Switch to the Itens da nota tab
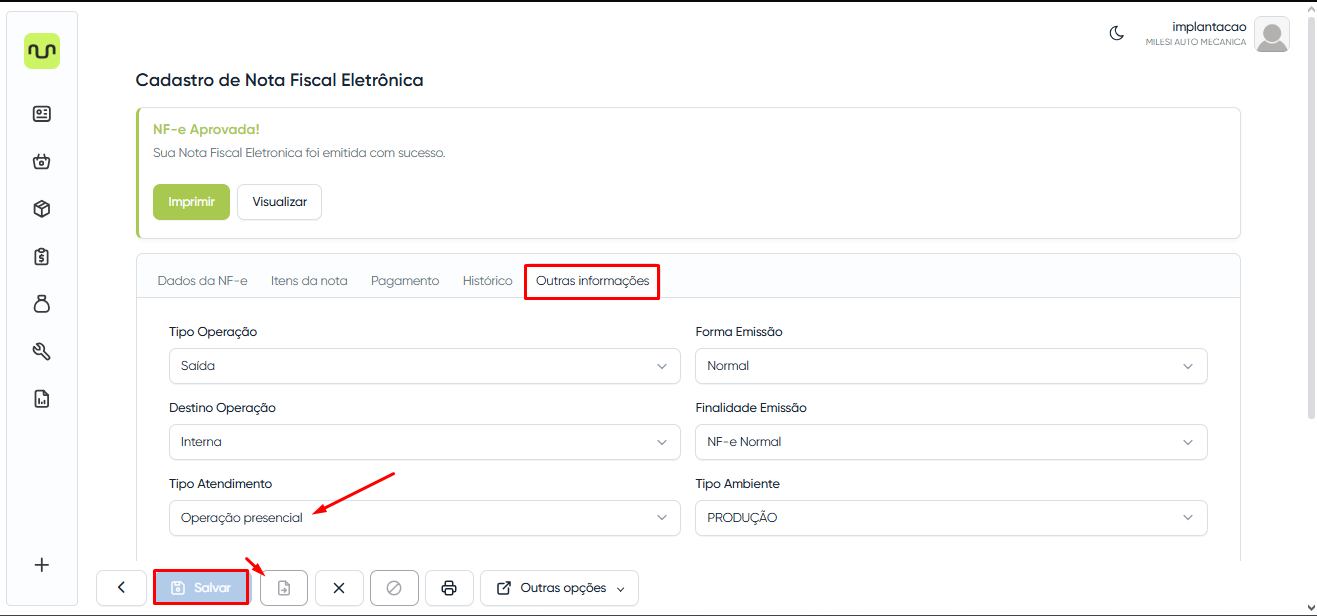Screen dimensions: 1317x616 tap(309, 281)
